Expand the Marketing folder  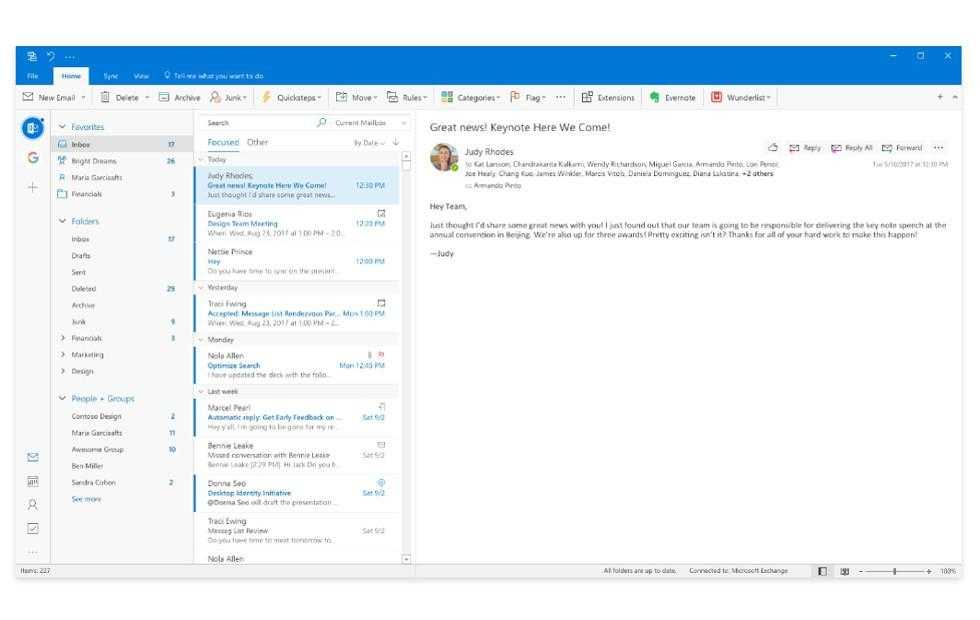pos(63,354)
